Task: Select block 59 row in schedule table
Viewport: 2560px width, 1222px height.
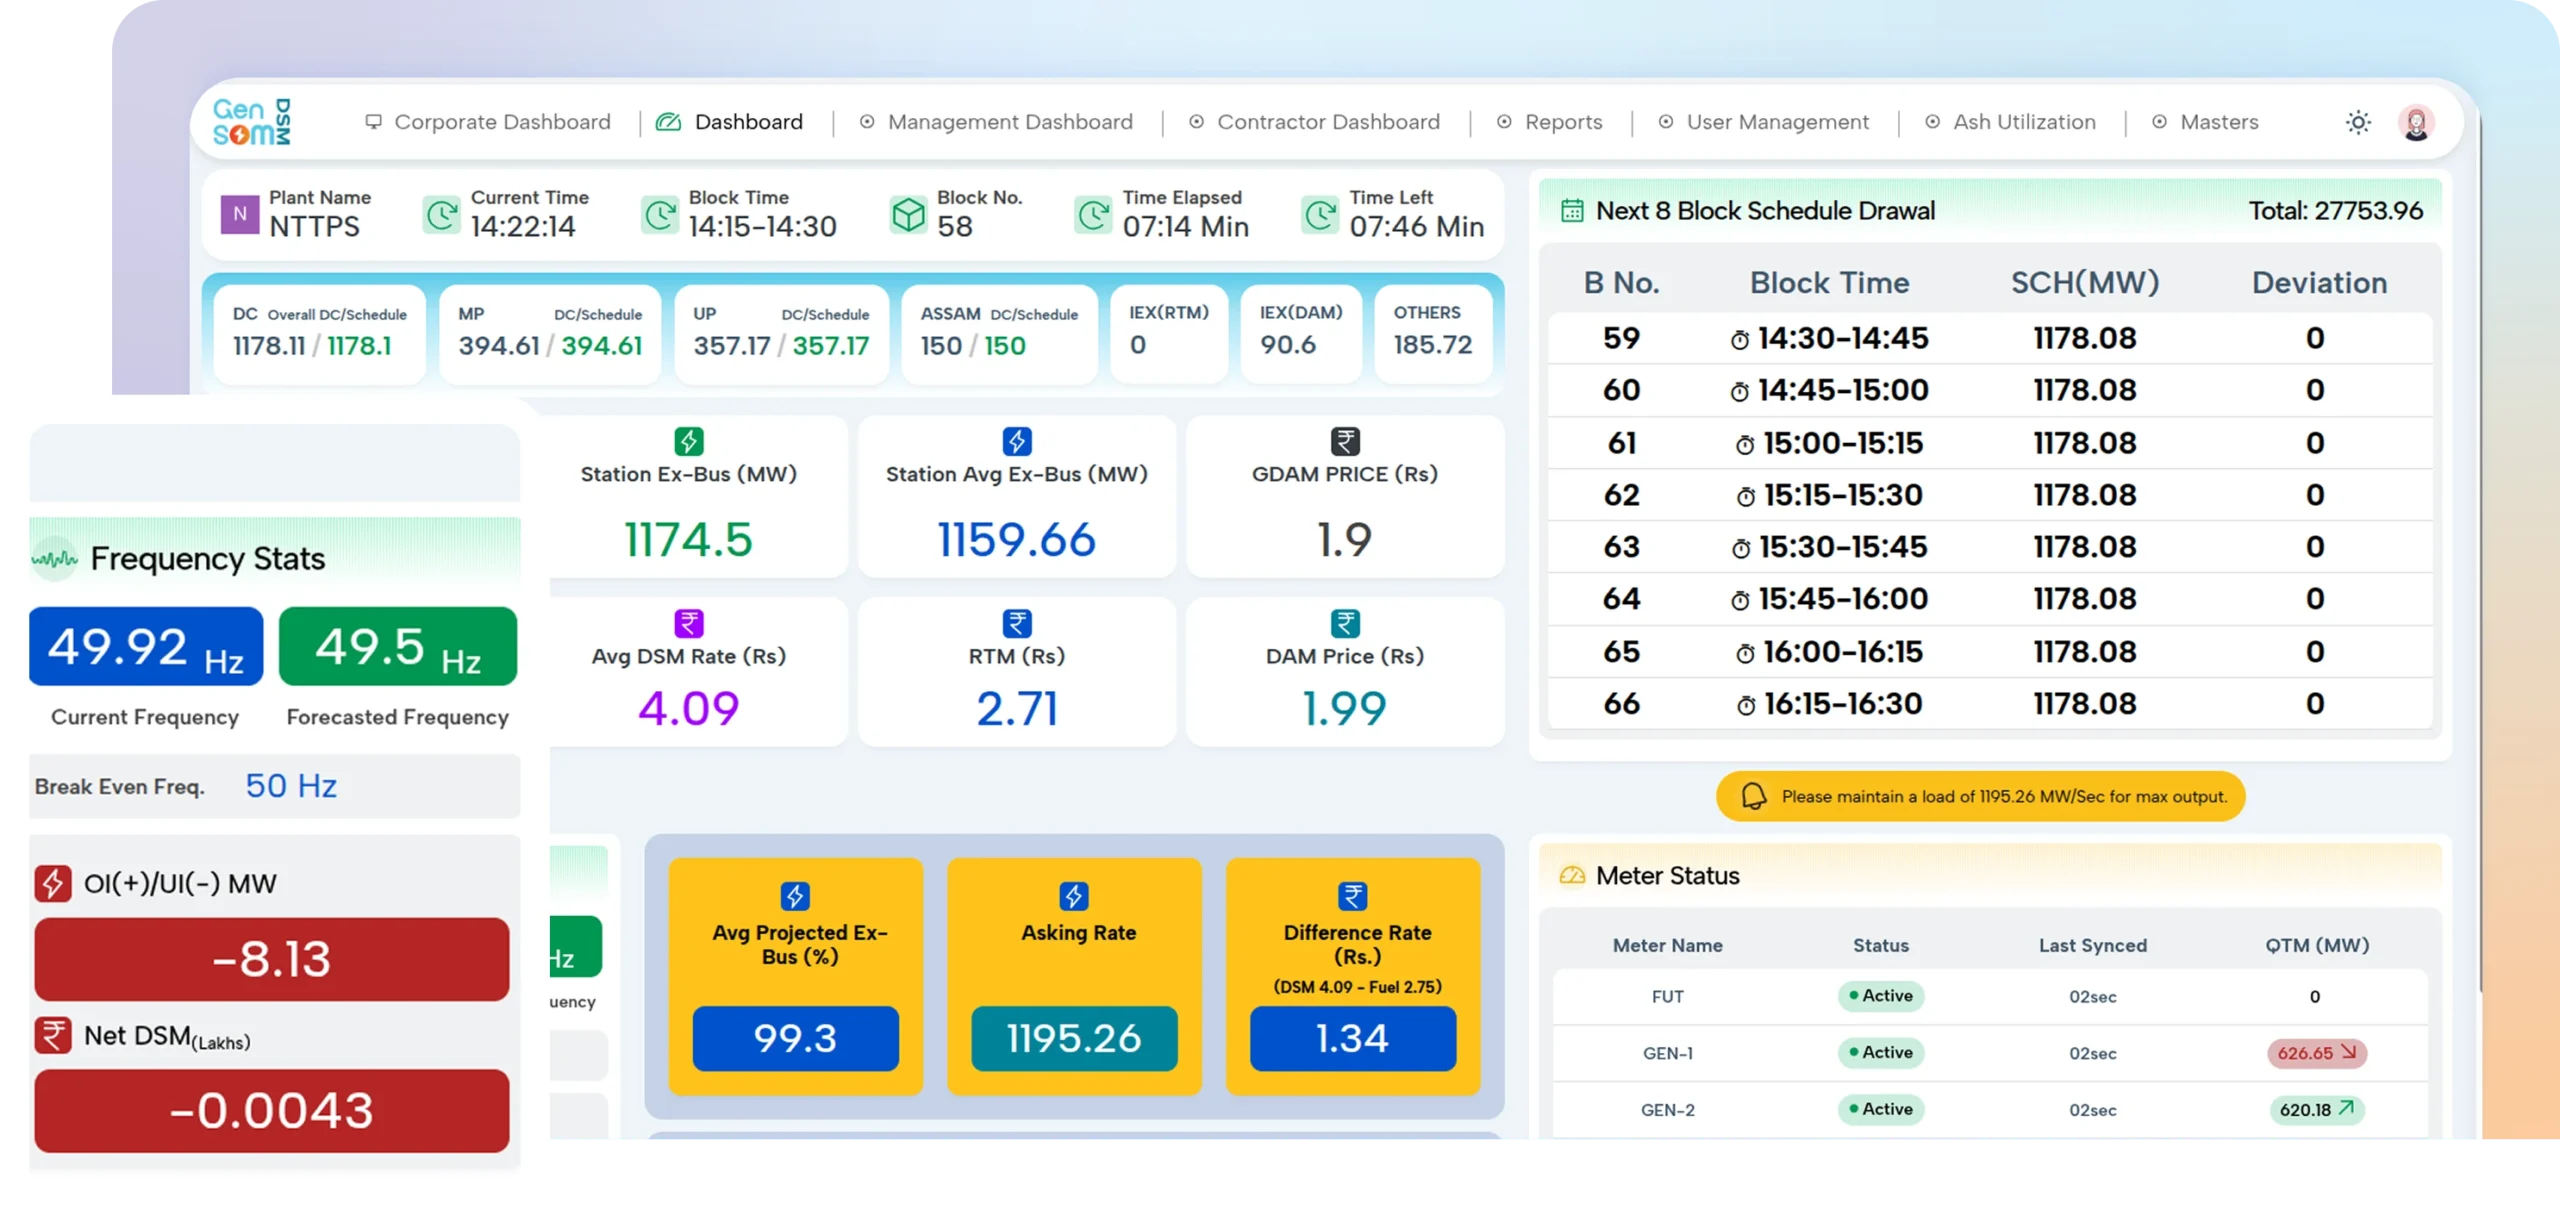Action: [1988, 338]
